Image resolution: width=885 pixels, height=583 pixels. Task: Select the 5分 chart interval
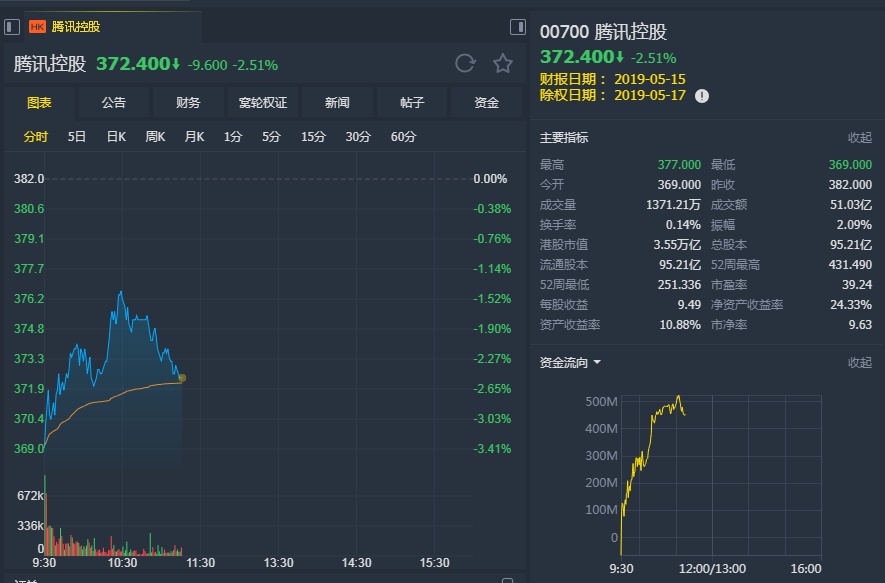271,137
